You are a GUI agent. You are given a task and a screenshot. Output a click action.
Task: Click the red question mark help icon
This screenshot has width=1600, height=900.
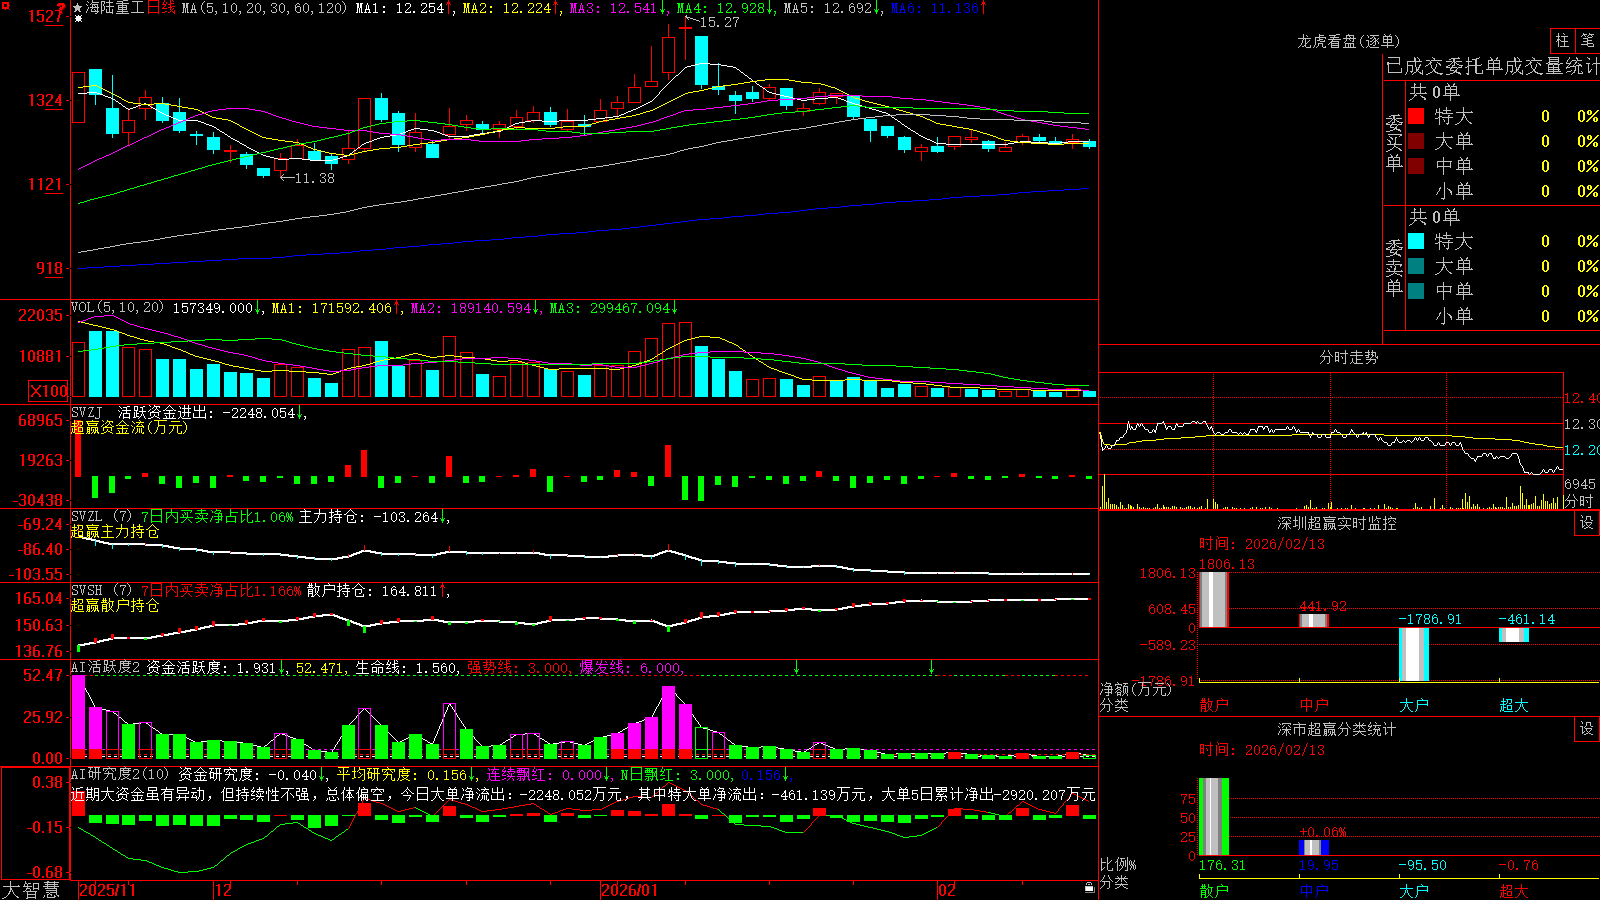61,8
